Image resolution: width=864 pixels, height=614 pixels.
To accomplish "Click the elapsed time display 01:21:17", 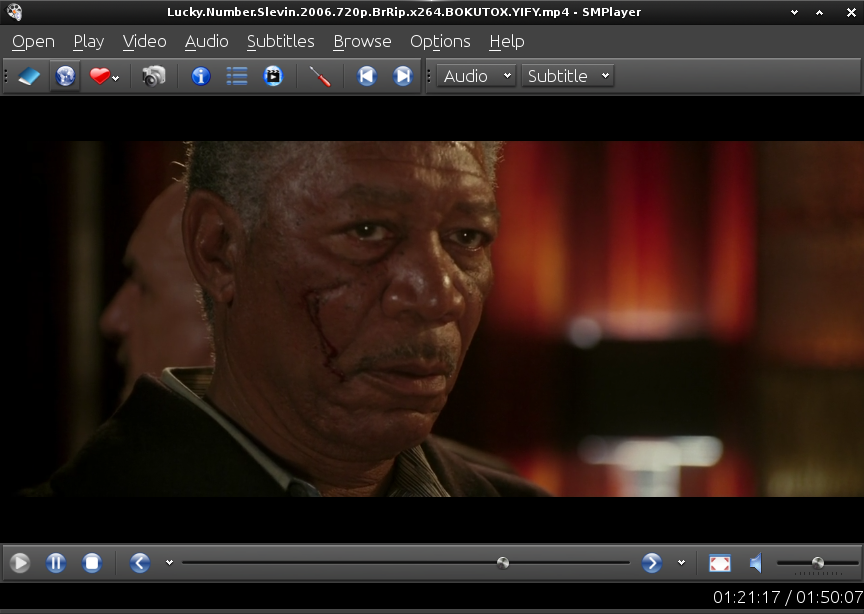I will [746, 597].
